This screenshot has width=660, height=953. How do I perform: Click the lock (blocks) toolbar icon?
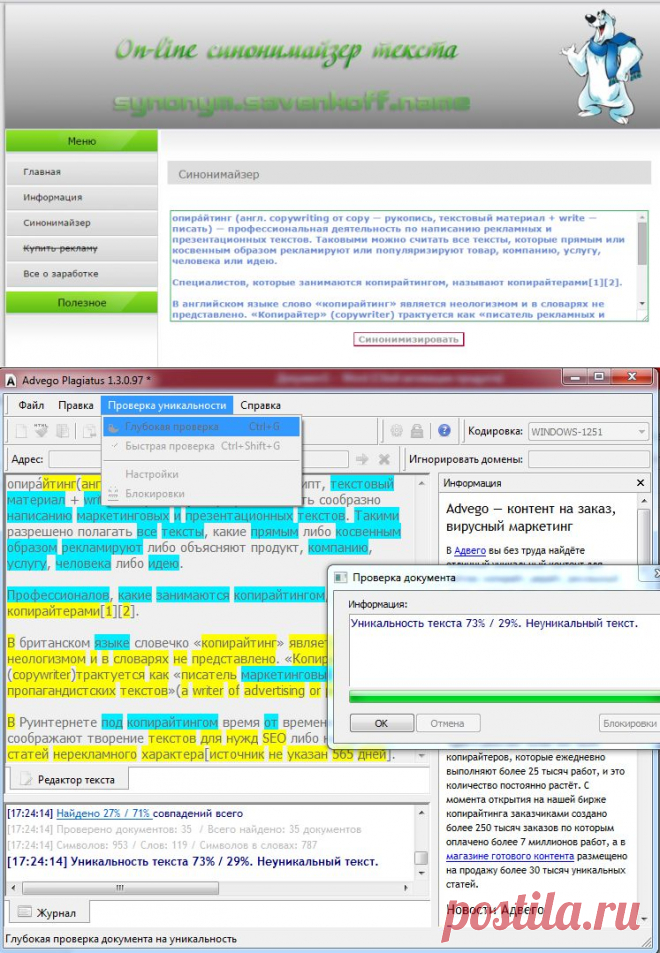[417, 431]
